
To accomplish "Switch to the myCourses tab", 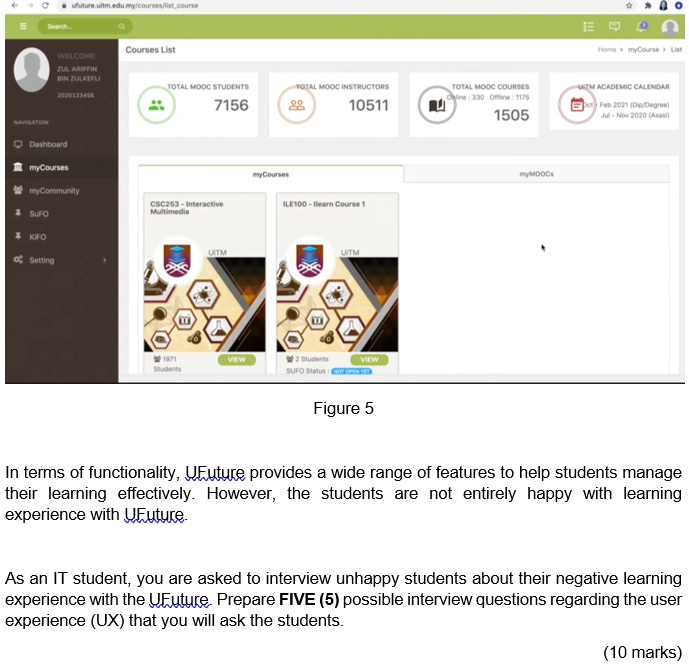I will 271,174.
